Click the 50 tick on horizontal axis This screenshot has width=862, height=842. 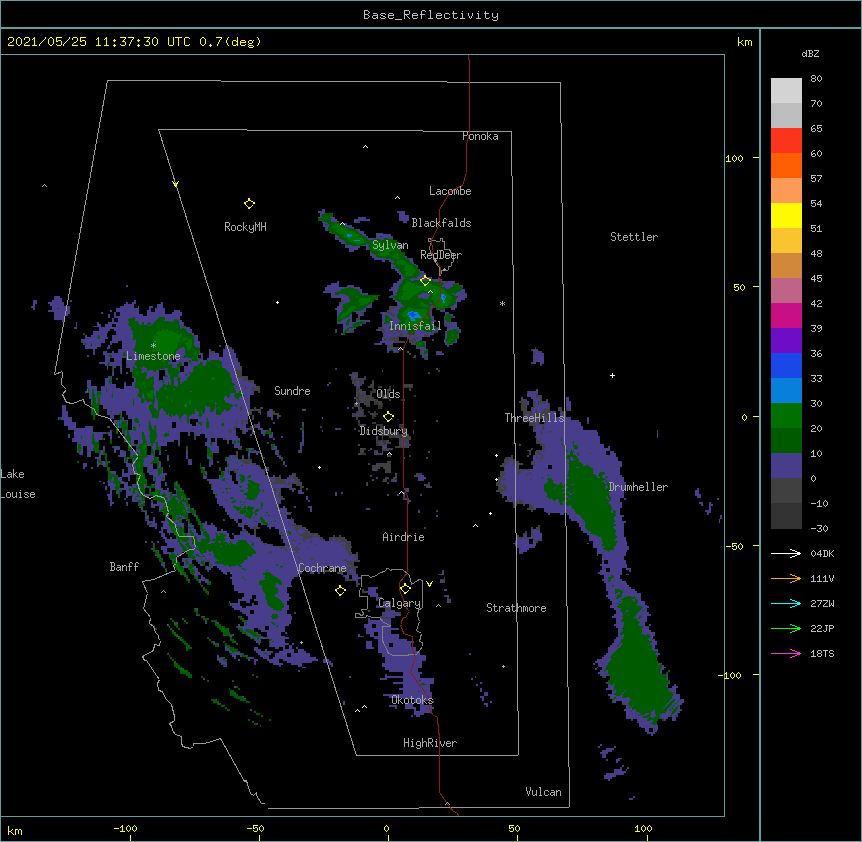pos(514,828)
